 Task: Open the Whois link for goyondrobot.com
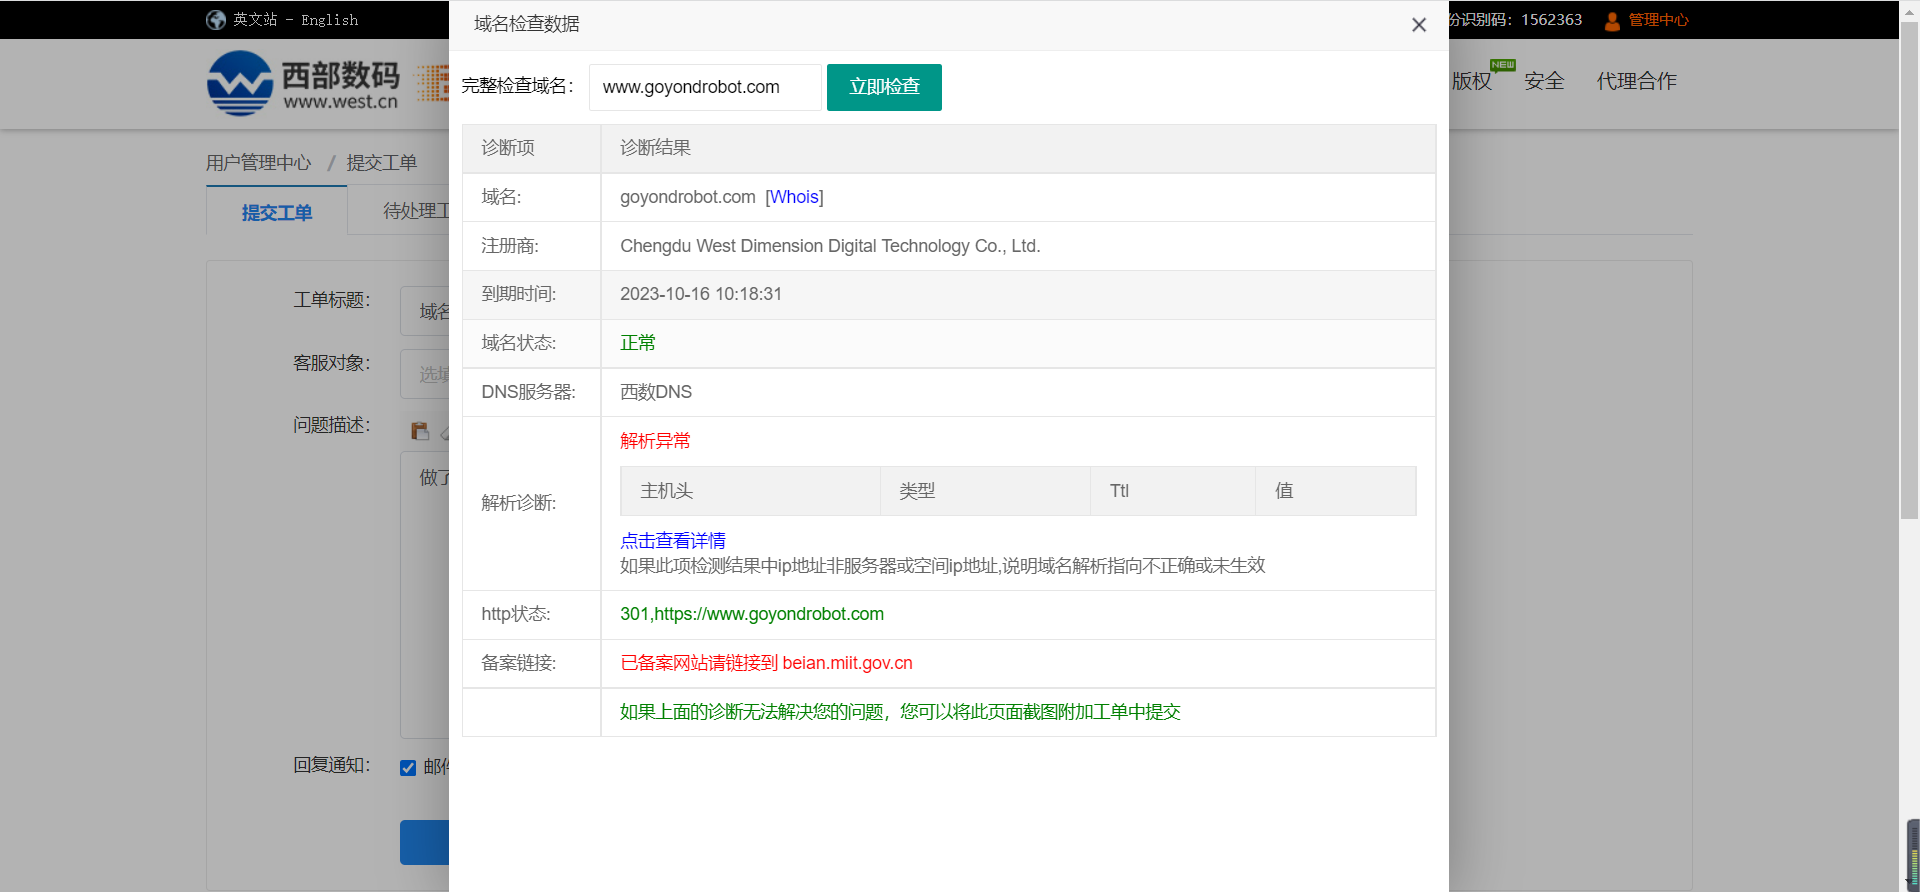click(x=794, y=197)
